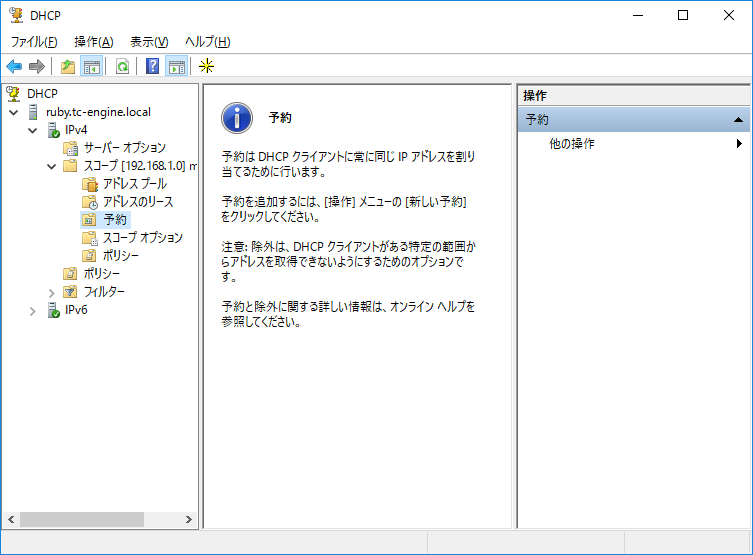Open the 操作(A) menu
The image size is (753, 555).
pos(94,42)
